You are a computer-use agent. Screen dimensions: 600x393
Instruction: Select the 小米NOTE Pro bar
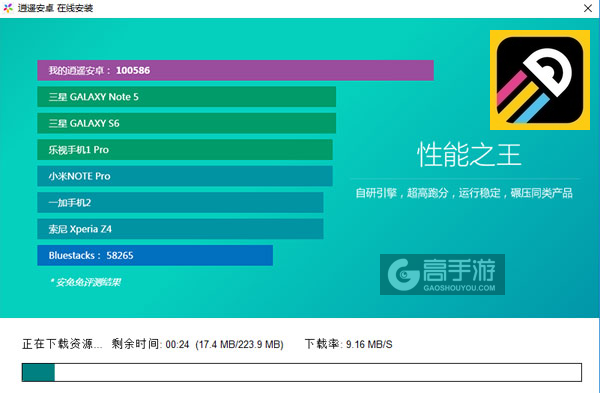[185, 176]
